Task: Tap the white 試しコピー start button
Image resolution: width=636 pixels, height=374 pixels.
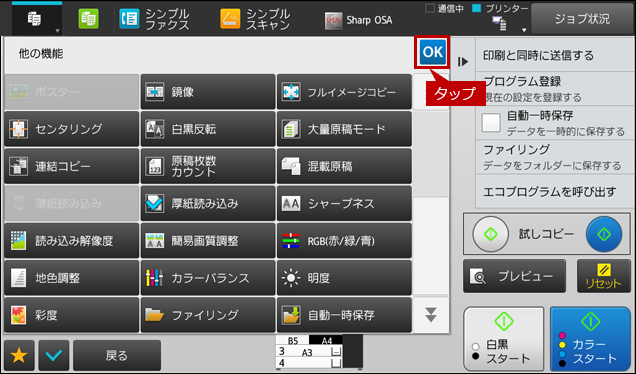Action: click(x=490, y=234)
